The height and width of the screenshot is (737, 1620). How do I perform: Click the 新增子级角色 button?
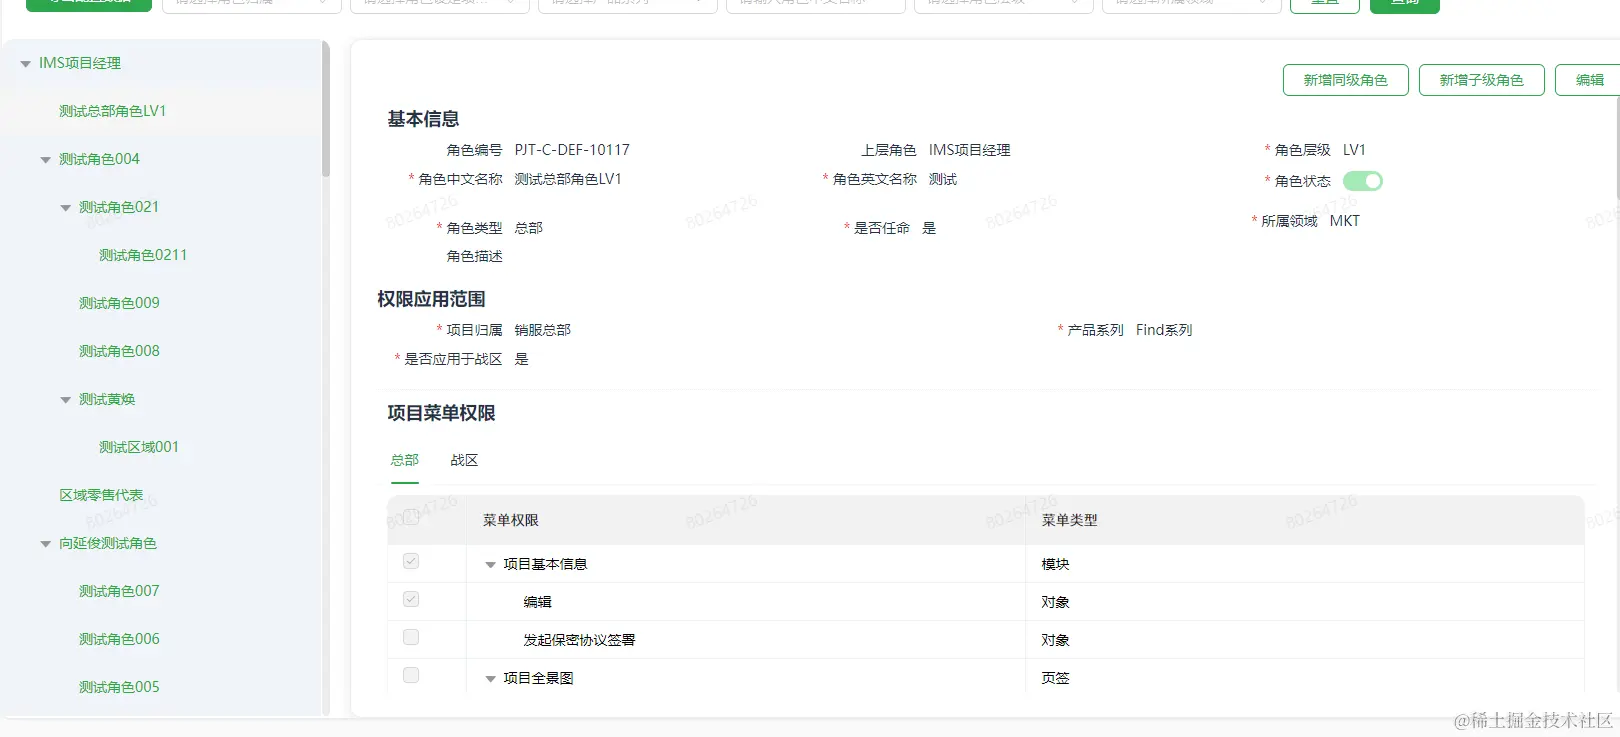1482,80
